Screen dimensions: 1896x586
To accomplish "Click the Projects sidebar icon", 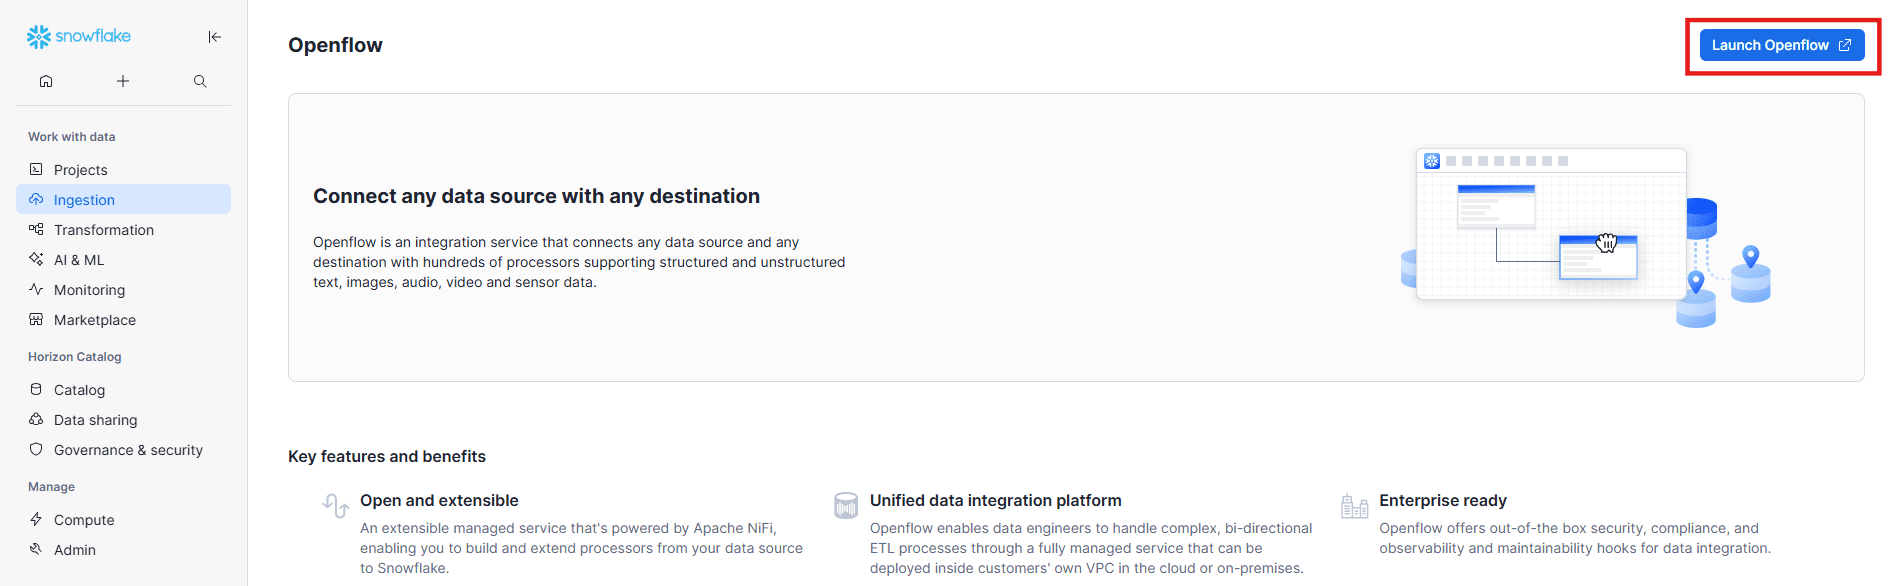I will [36, 169].
